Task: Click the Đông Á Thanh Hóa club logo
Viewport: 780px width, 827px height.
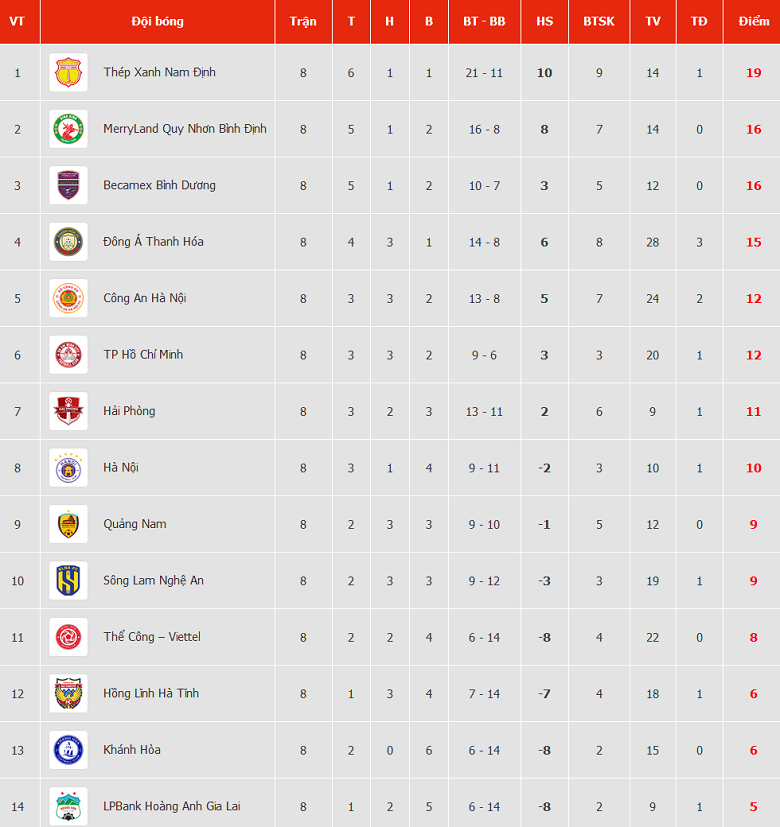Action: (68, 242)
